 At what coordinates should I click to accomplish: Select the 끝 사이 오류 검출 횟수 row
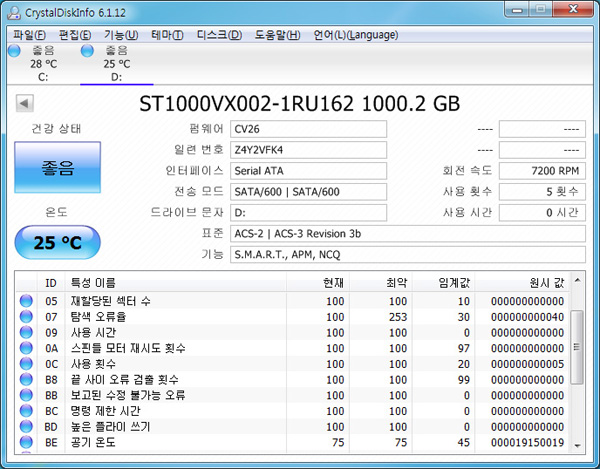(x=293, y=379)
